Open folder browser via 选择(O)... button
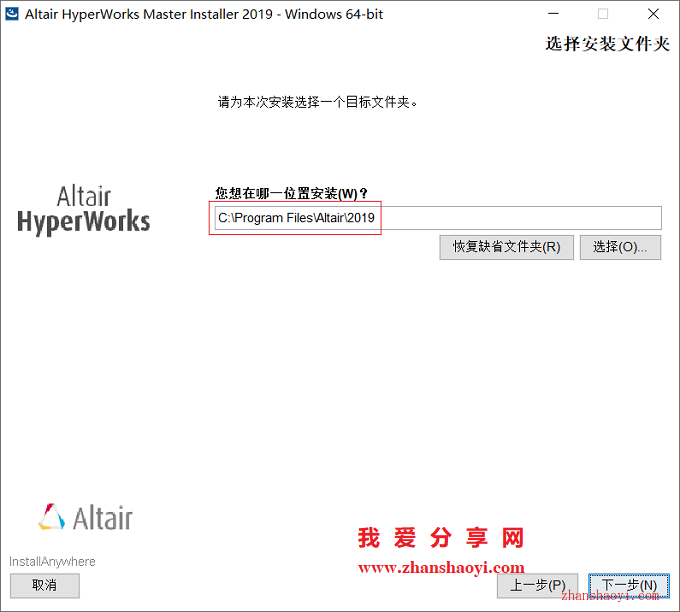Screen dimensions: 680x612 pos(620,247)
